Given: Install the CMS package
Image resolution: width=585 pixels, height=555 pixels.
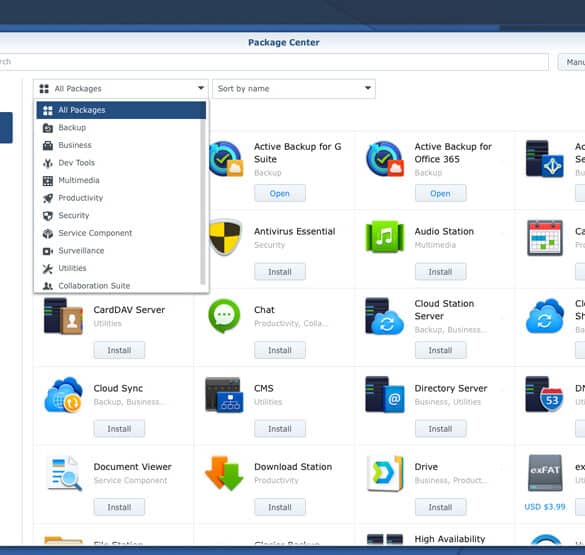Looking at the screenshot, I should pyautogui.click(x=280, y=429).
